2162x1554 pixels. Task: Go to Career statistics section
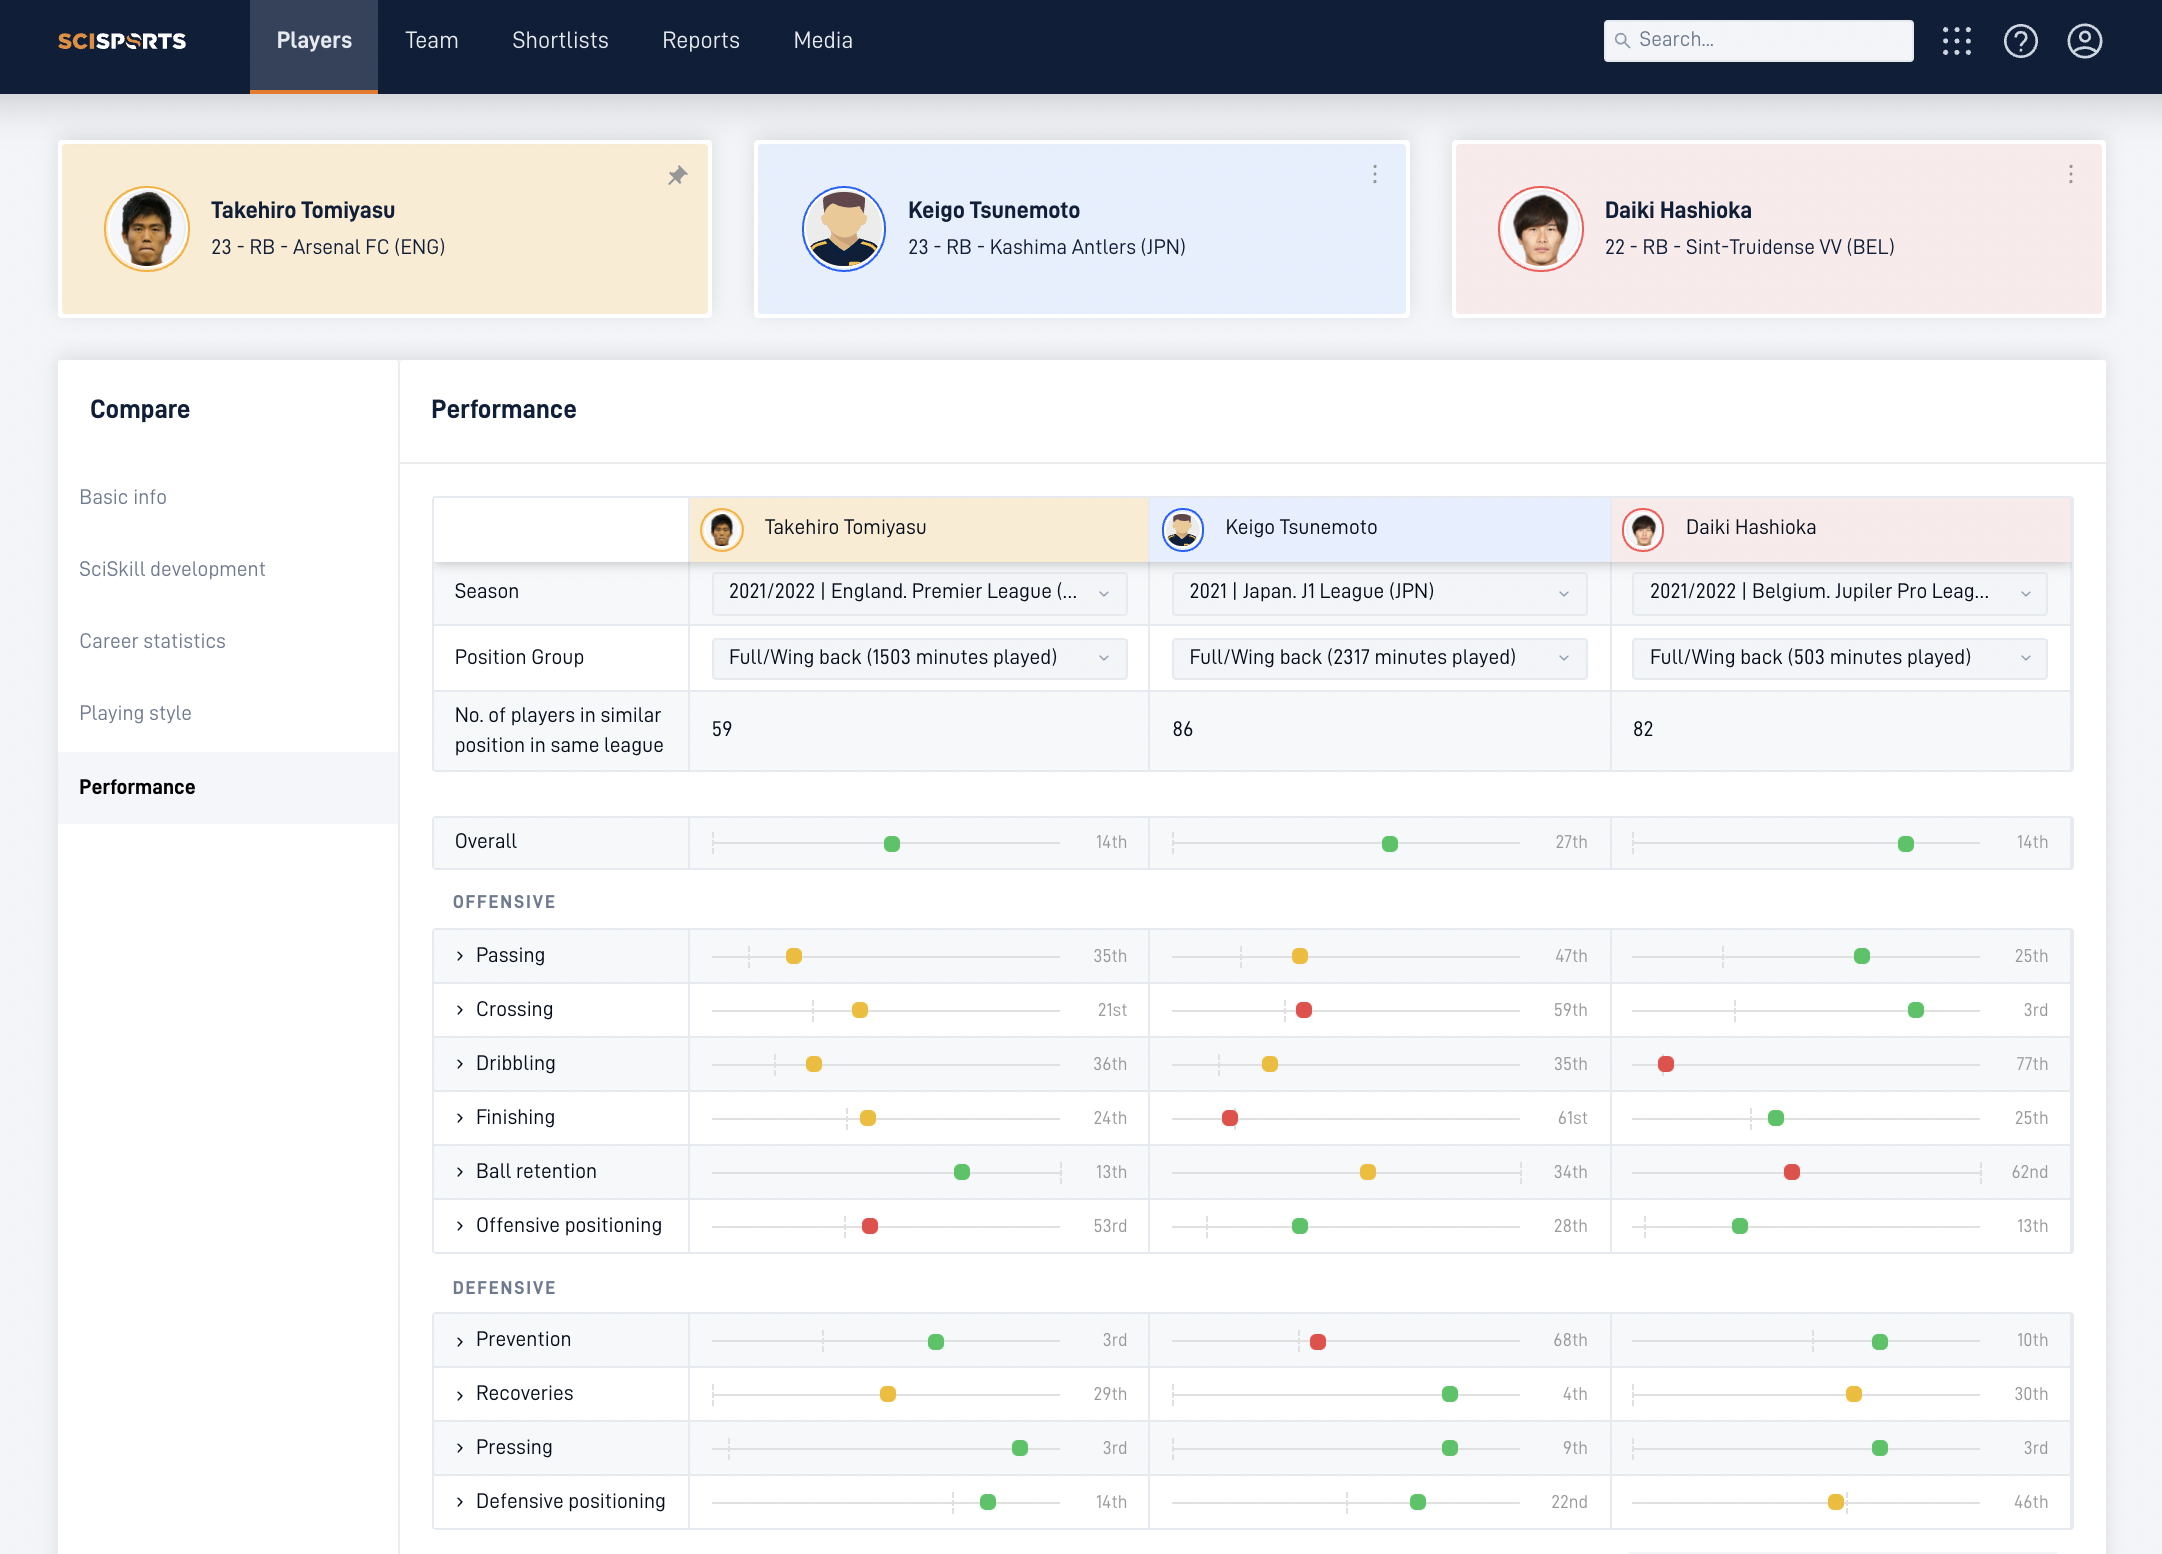pos(152,641)
